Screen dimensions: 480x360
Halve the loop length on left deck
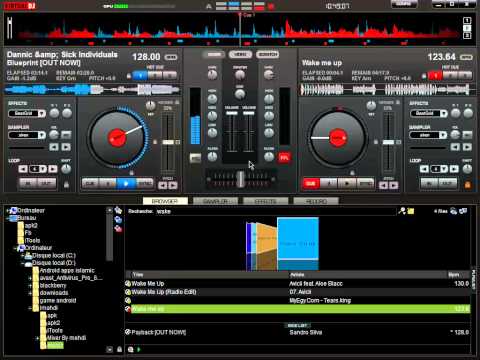[23, 169]
